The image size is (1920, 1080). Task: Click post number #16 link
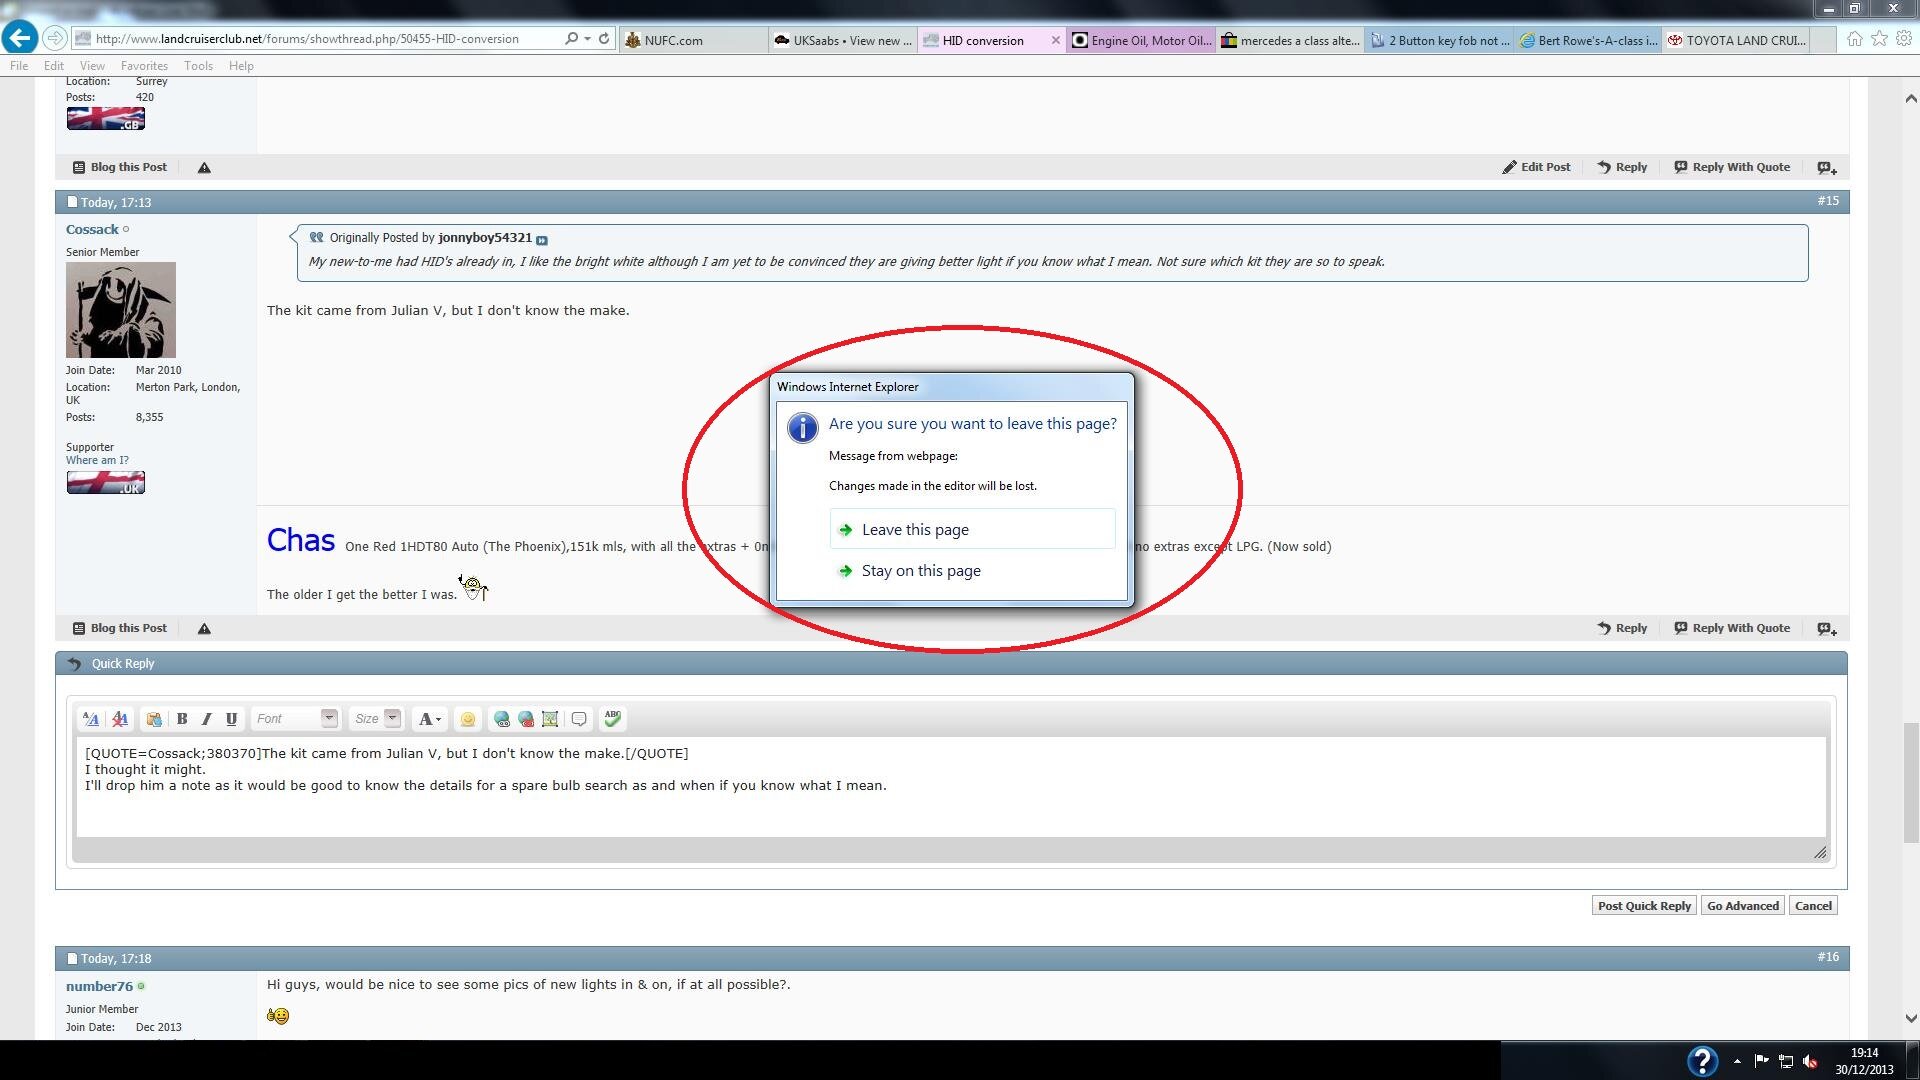pos(1828,957)
